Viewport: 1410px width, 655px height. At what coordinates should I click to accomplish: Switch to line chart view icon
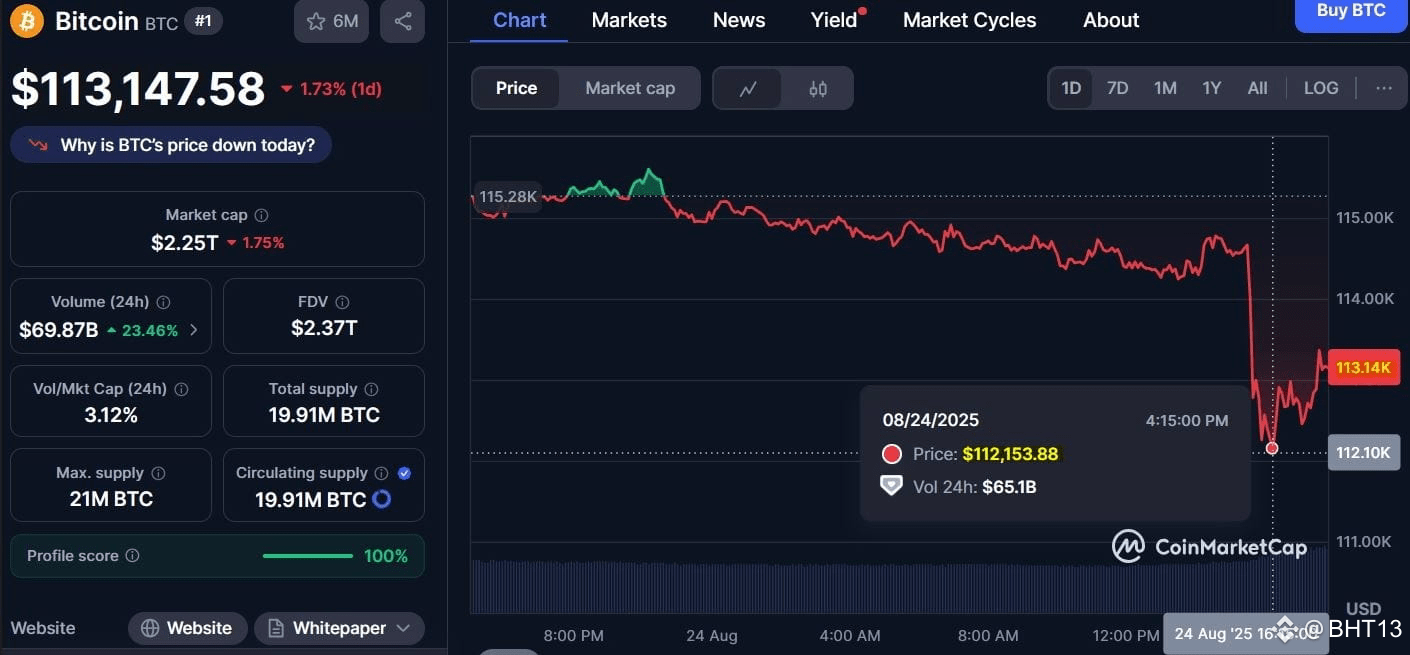[x=748, y=88]
